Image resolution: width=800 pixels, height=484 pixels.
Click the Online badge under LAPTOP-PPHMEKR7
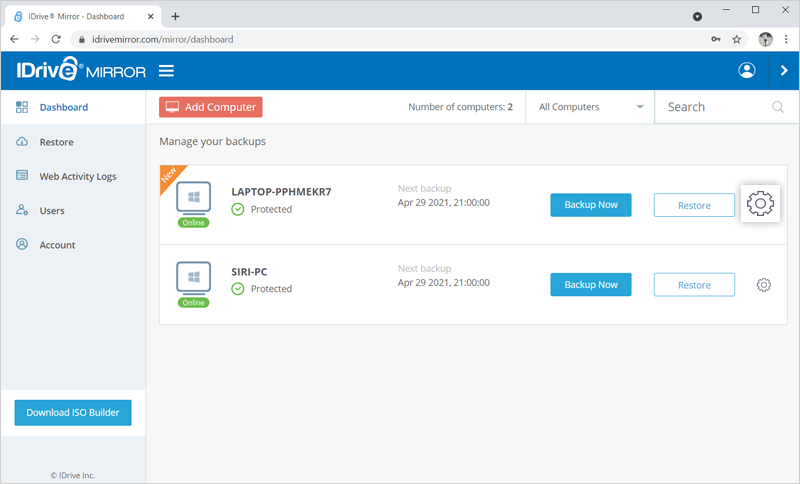193,222
